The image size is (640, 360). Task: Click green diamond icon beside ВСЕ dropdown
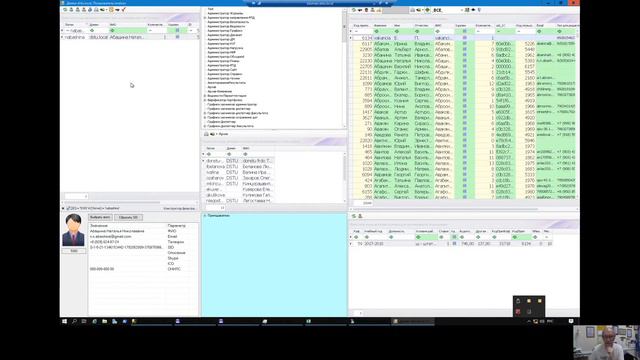pyautogui.click(x=427, y=10)
